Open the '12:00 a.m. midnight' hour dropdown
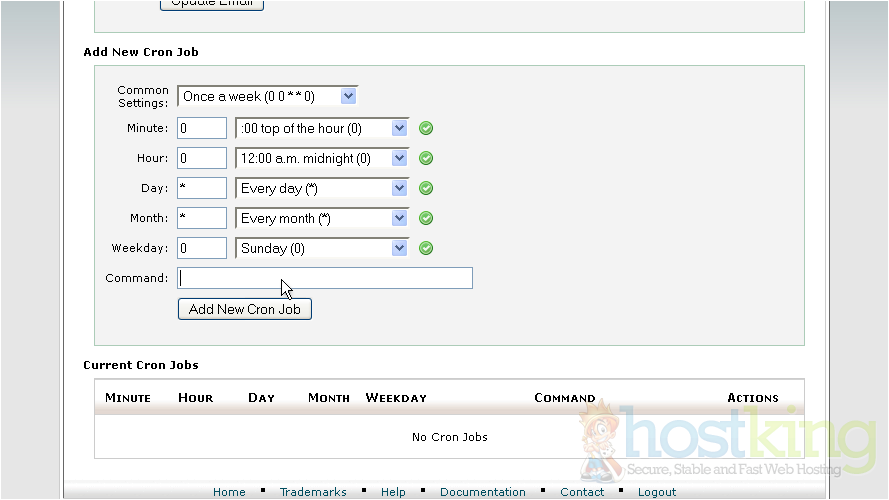 [x=322, y=158]
